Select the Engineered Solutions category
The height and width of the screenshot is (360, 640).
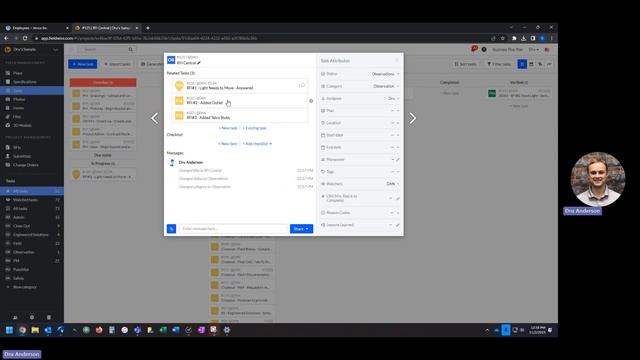point(30,235)
